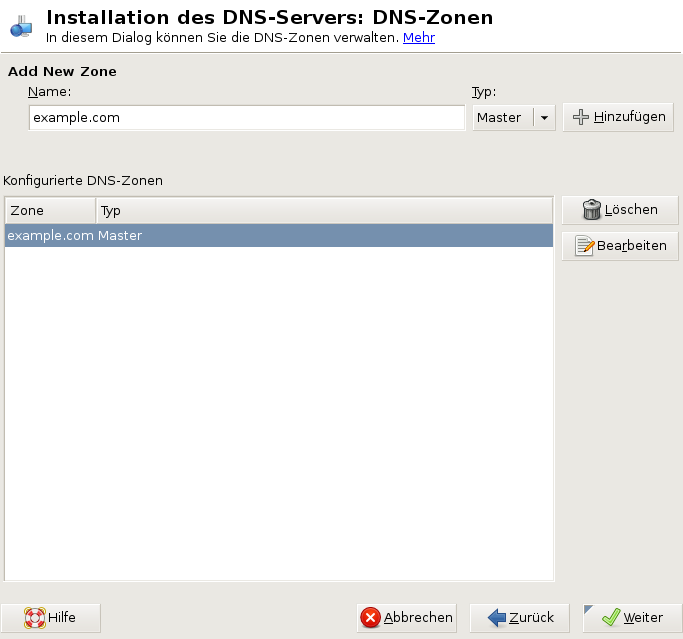
Task: Sort zones by the Typ column header
Action: [x=324, y=211]
